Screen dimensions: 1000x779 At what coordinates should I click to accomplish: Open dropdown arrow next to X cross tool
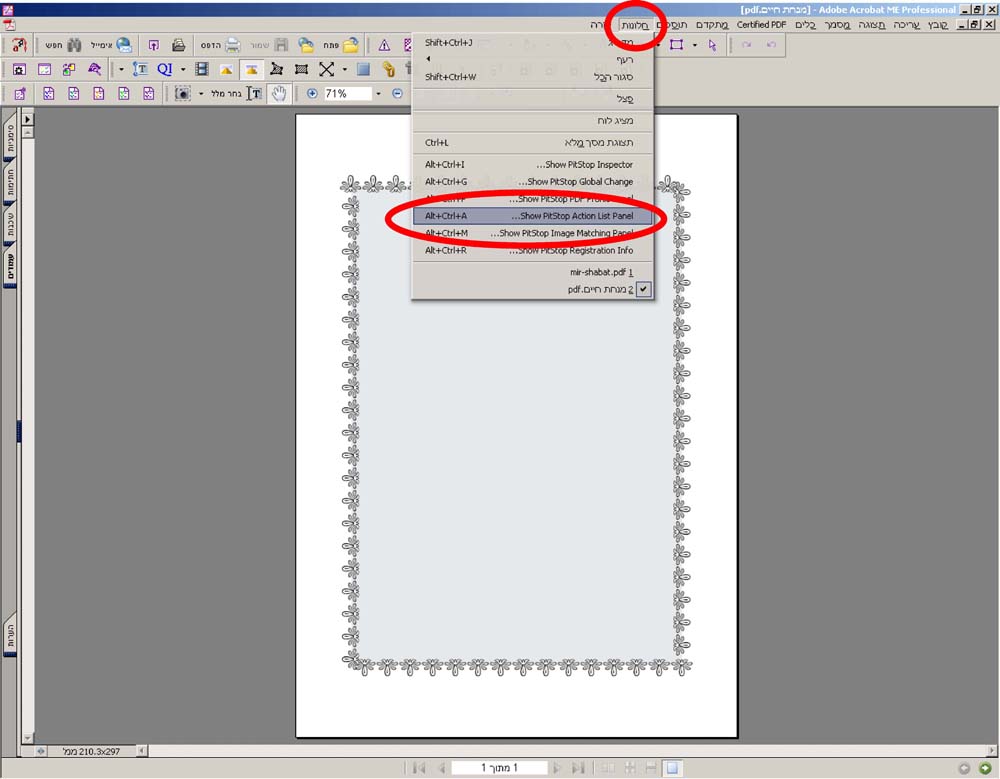345,69
